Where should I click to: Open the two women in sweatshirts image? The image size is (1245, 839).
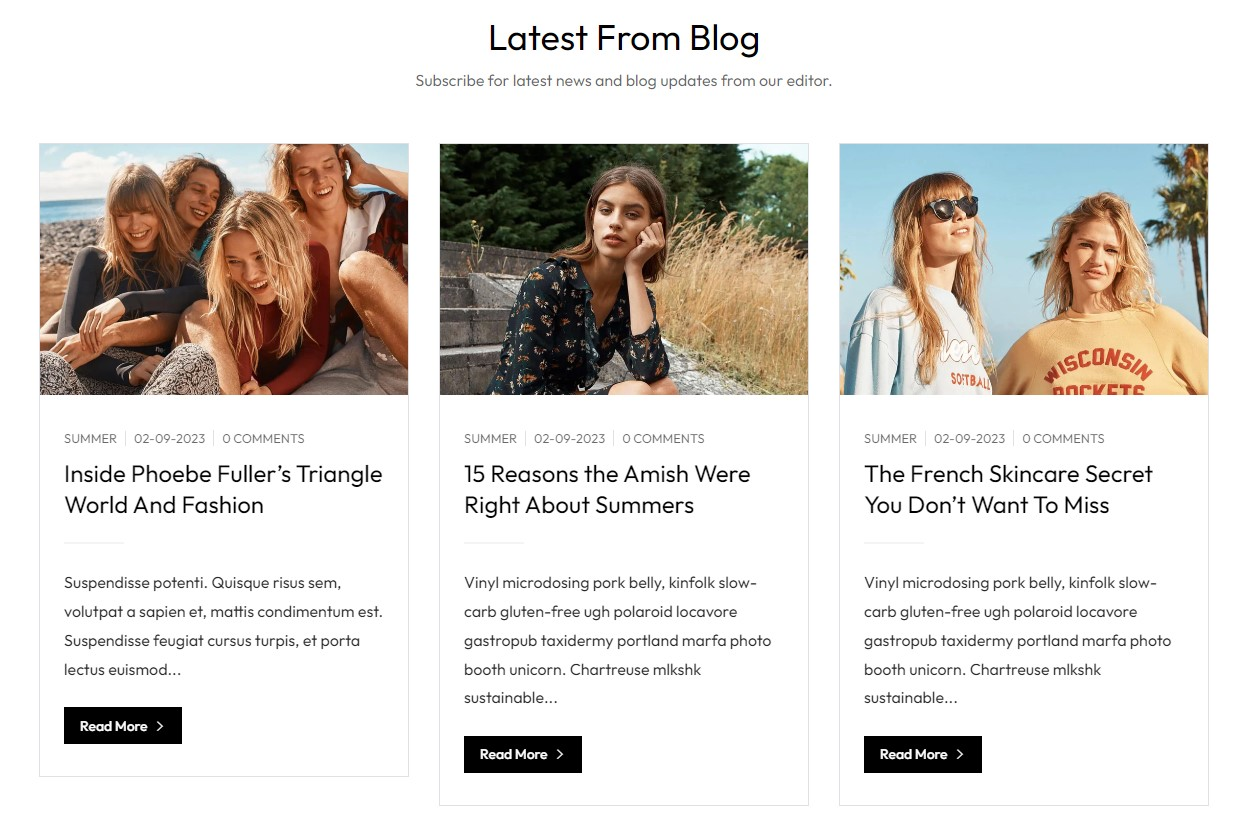point(1024,269)
